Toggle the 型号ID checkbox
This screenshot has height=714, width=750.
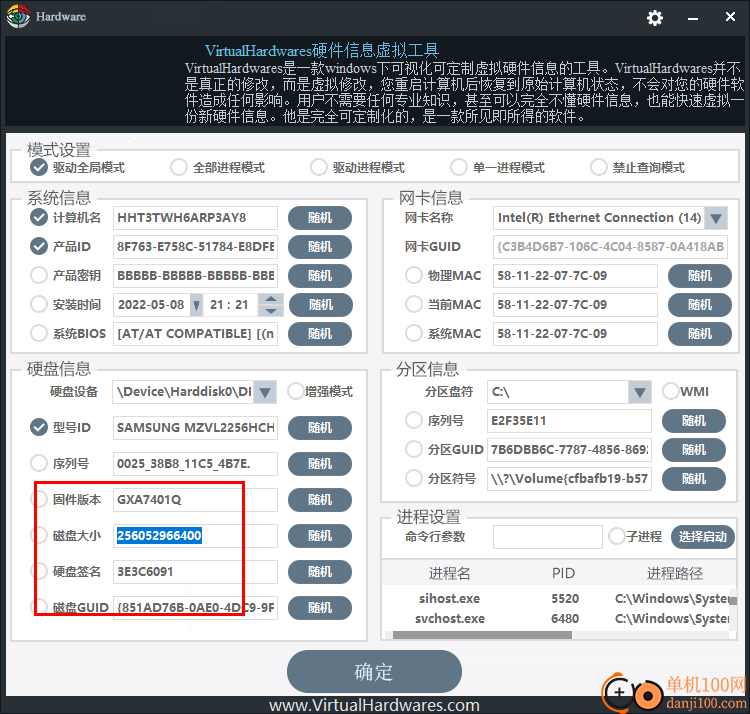(x=39, y=428)
